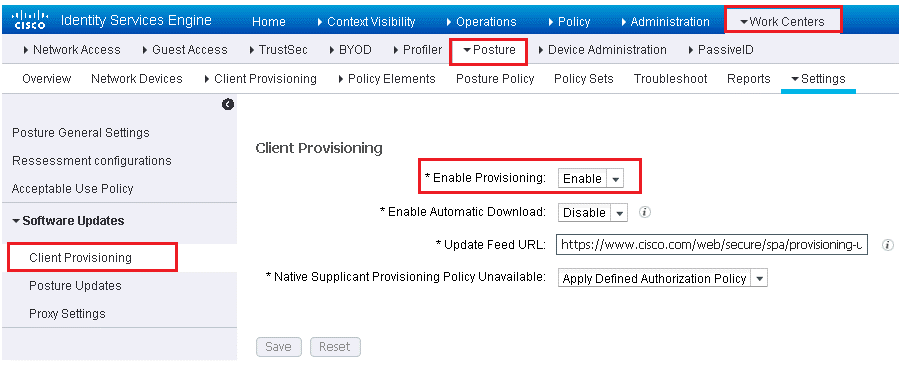Click the Reset button
900x368 pixels.
335,347
